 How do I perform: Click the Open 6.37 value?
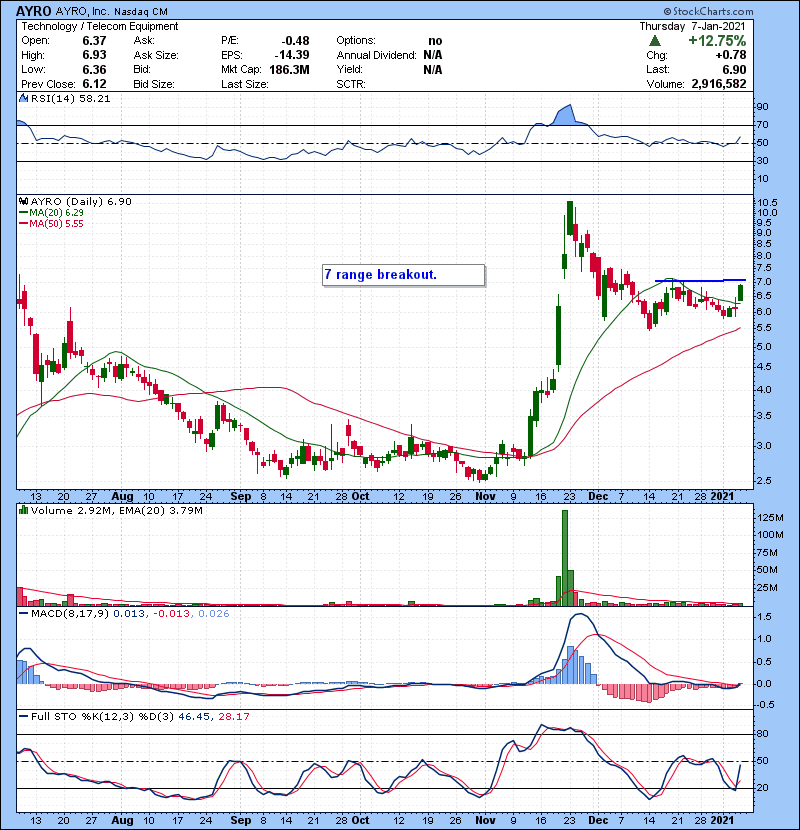click(x=94, y=41)
